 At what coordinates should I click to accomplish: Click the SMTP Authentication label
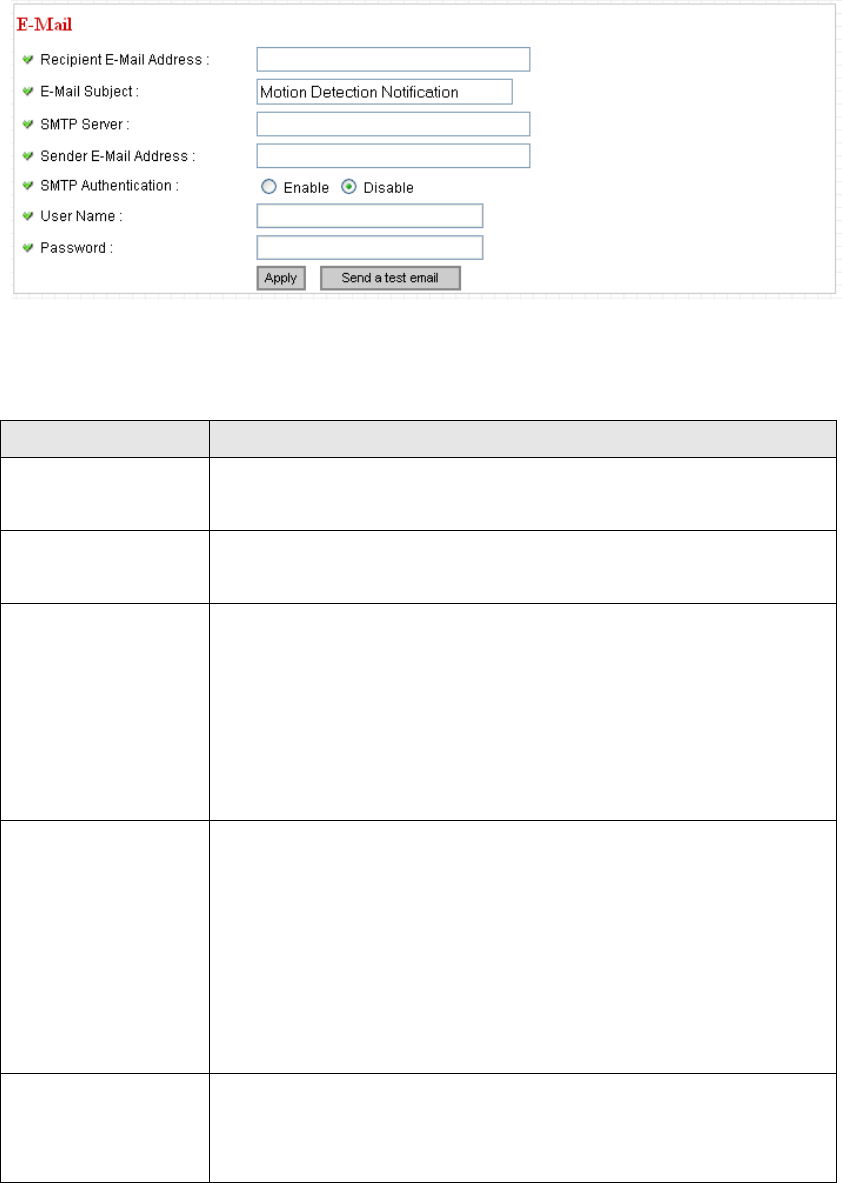point(109,185)
